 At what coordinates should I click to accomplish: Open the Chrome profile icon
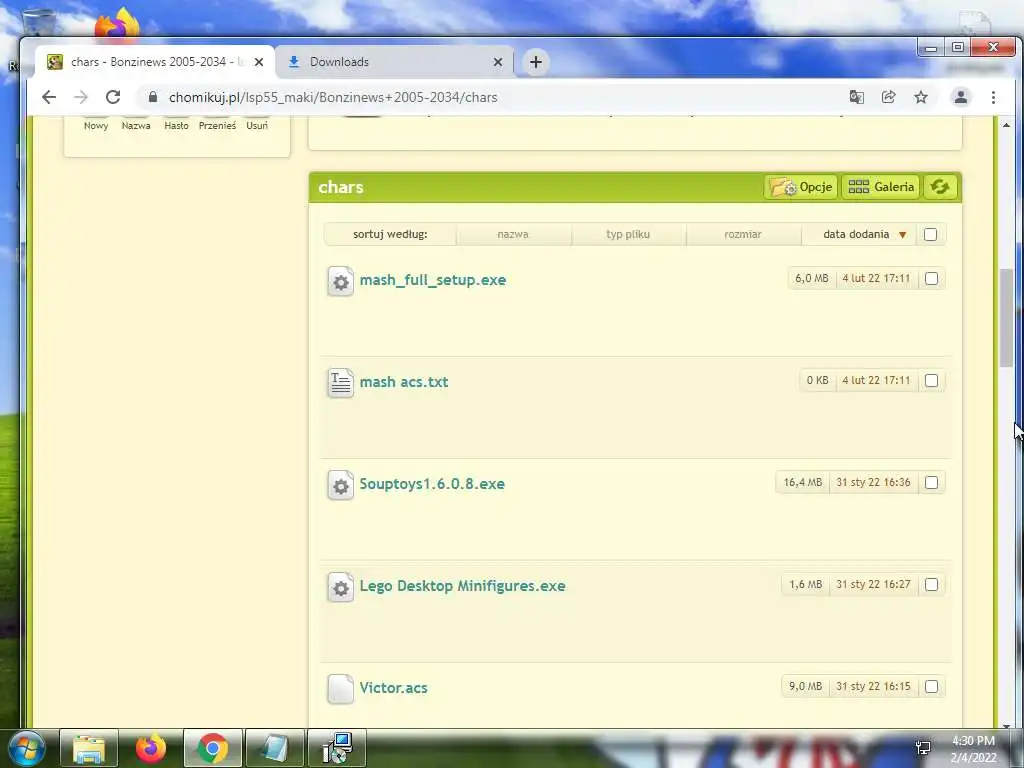961,97
